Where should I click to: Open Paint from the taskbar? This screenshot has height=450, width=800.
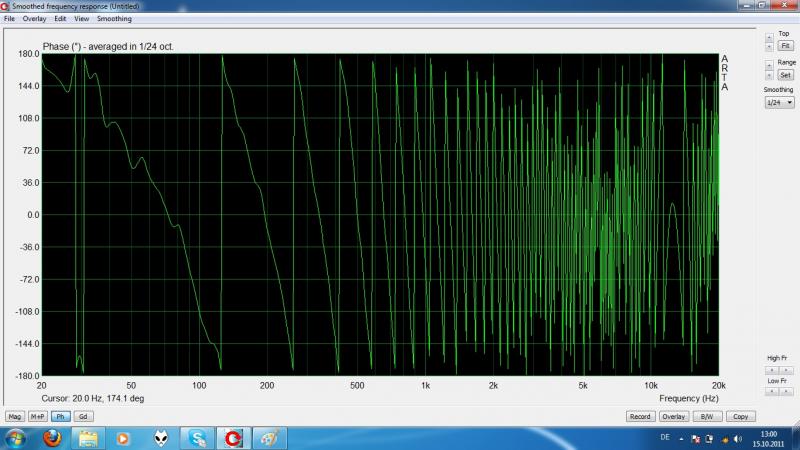click(270, 437)
